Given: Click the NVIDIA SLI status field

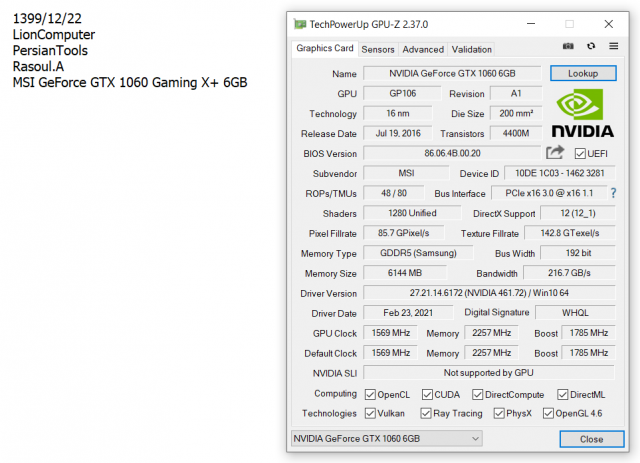Looking at the screenshot, I should tap(489, 373).
